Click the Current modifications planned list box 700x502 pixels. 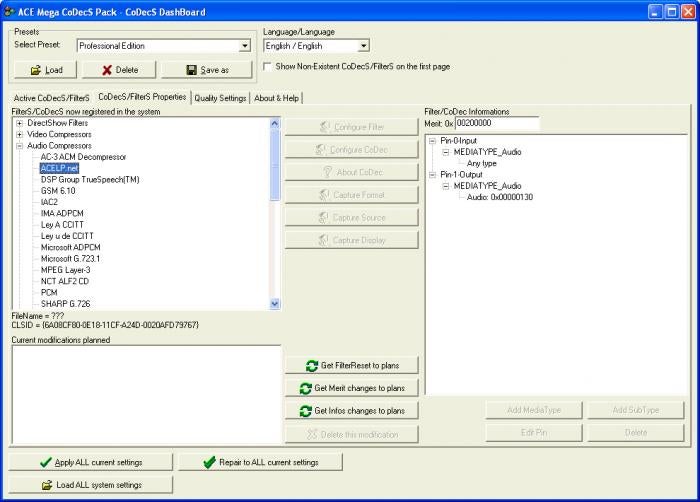coord(146,395)
